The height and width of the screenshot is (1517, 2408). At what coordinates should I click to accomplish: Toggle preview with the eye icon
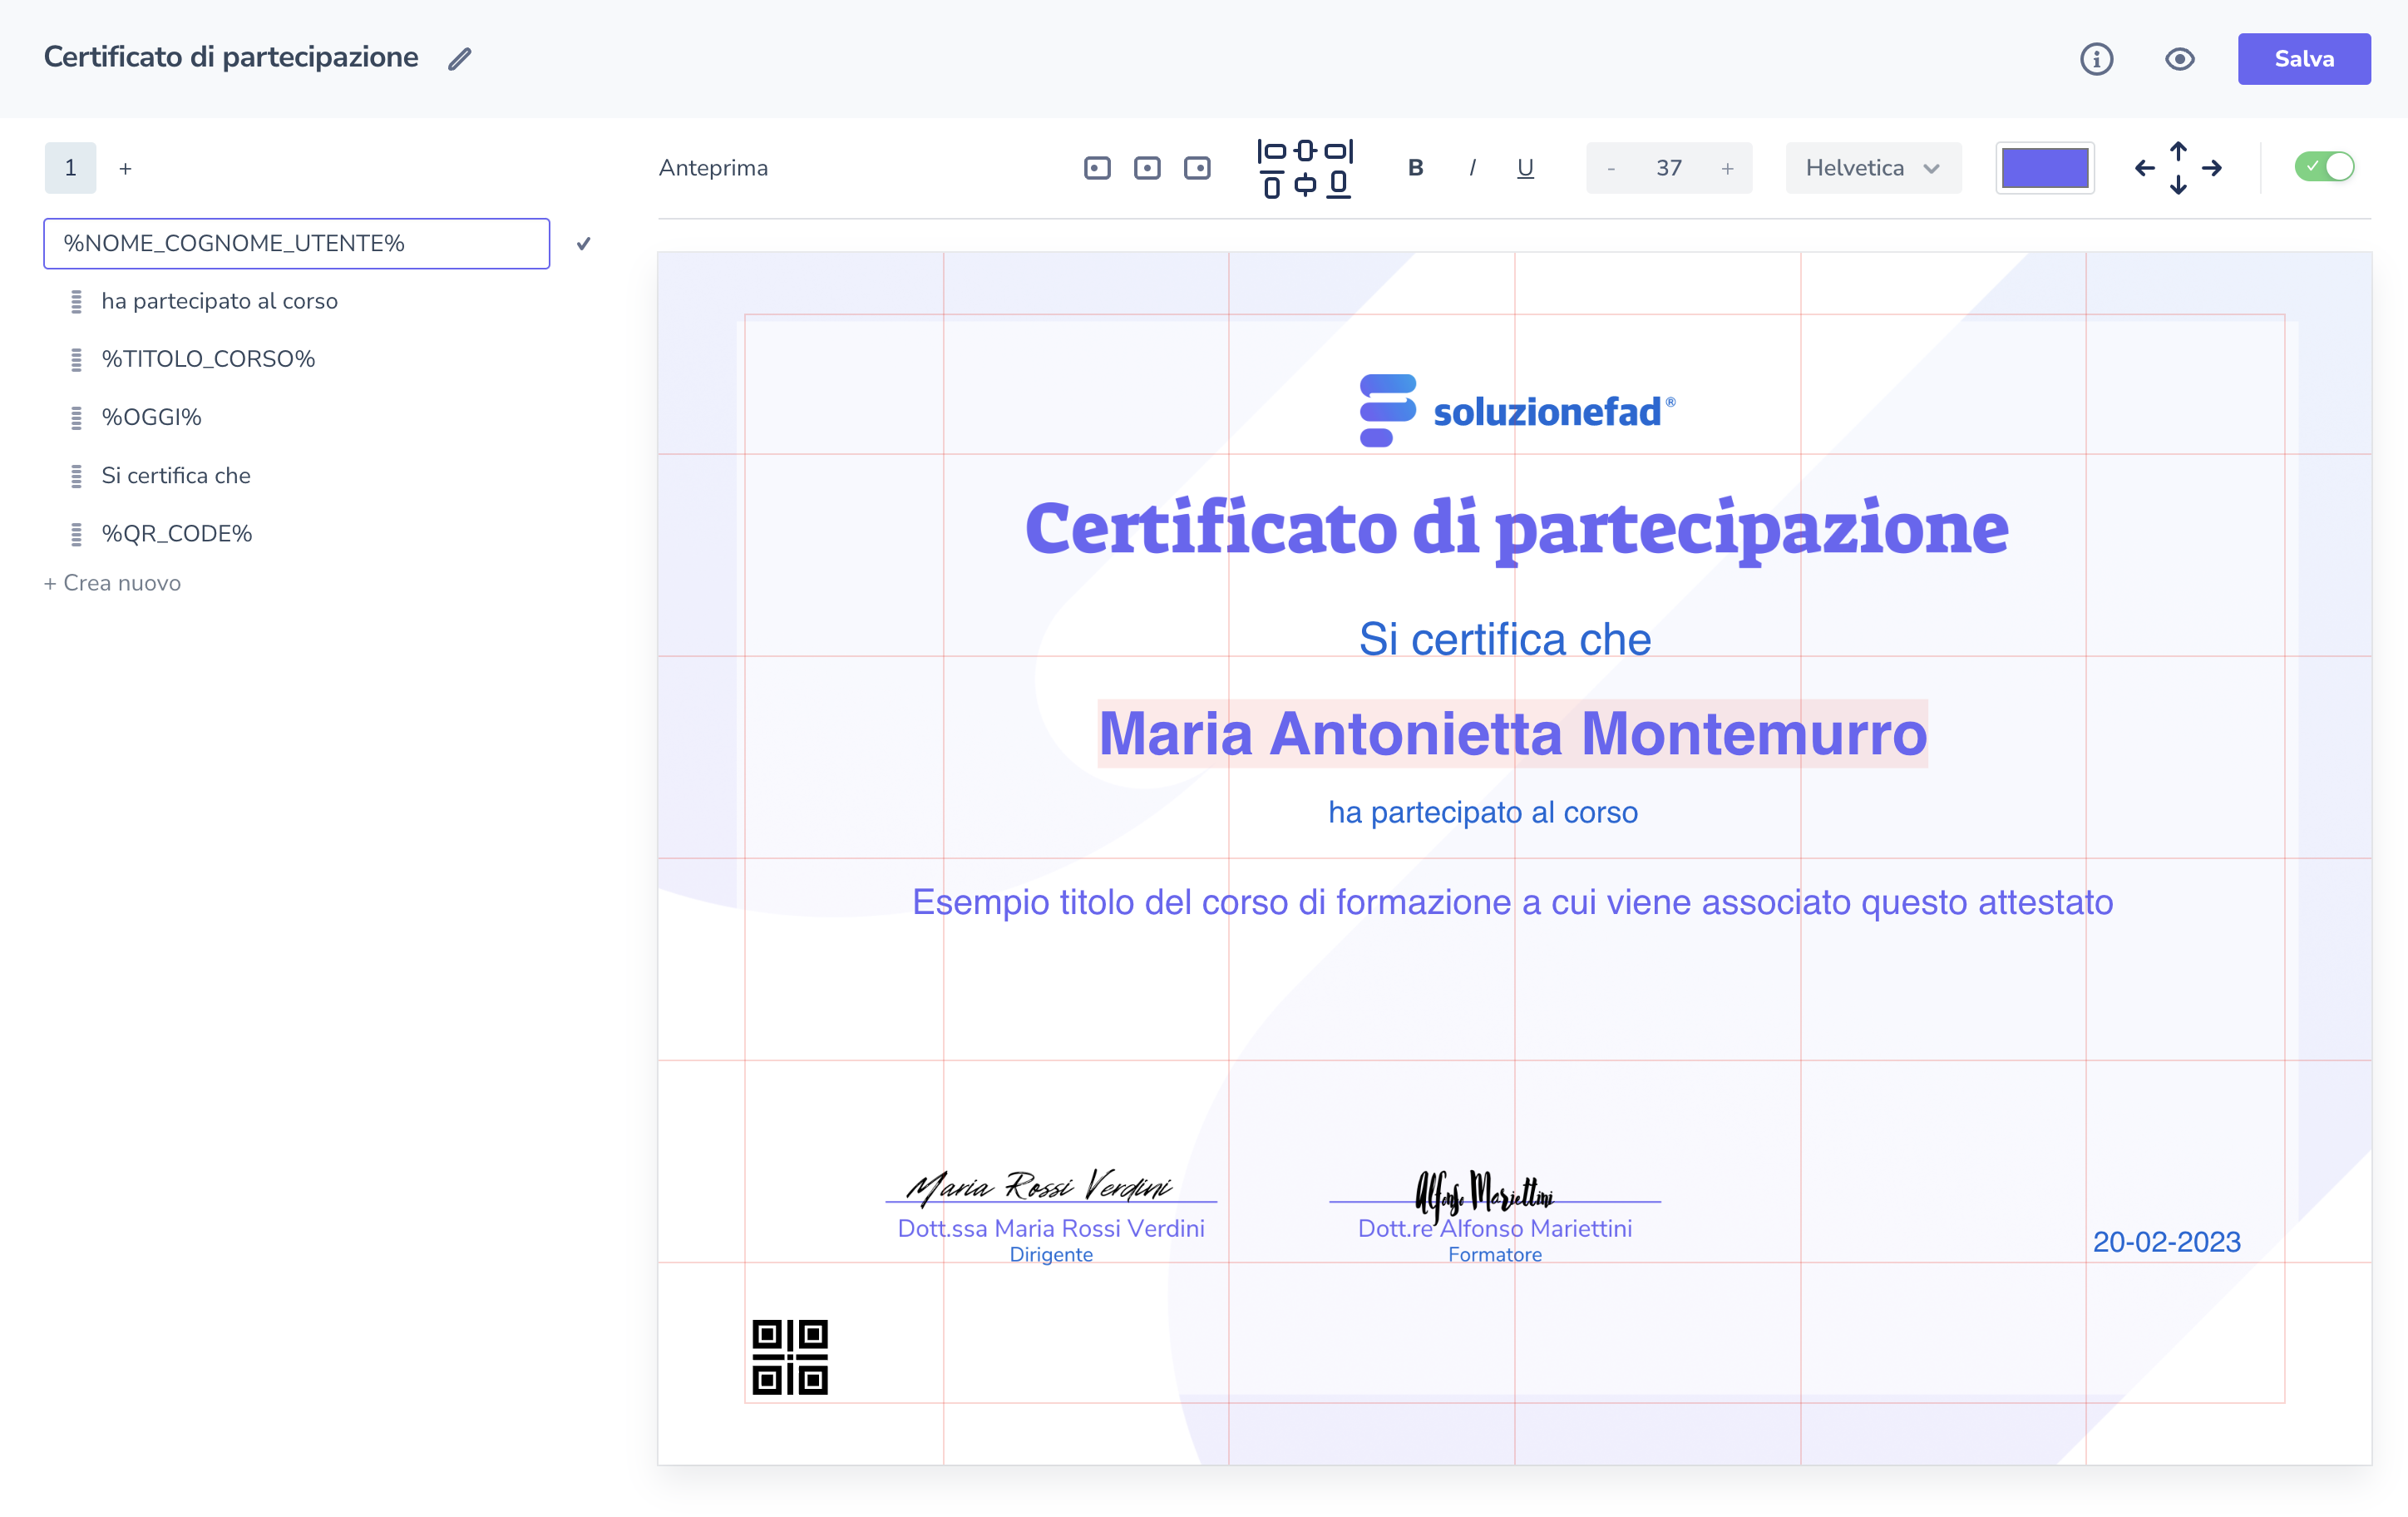(x=2179, y=59)
